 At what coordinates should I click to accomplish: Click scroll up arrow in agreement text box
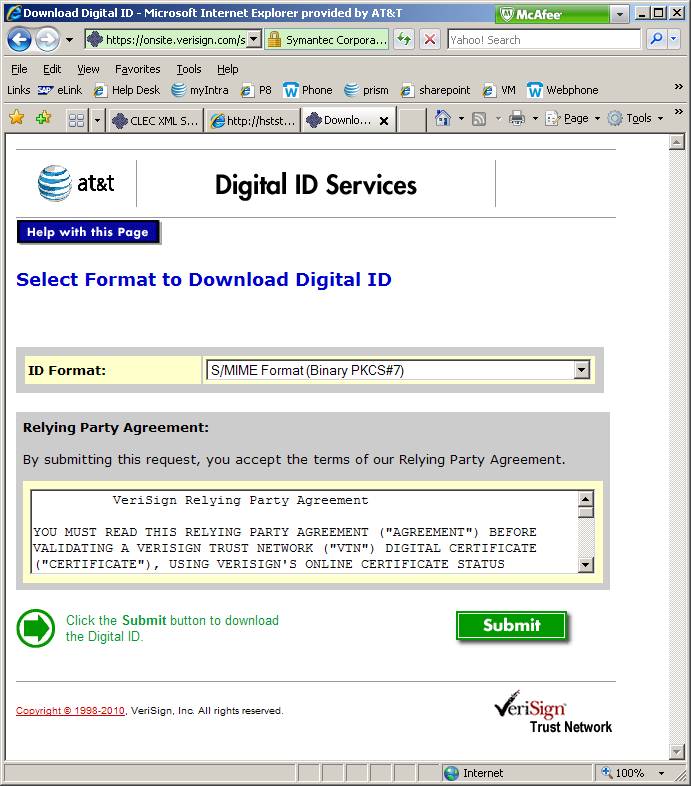[x=586, y=499]
